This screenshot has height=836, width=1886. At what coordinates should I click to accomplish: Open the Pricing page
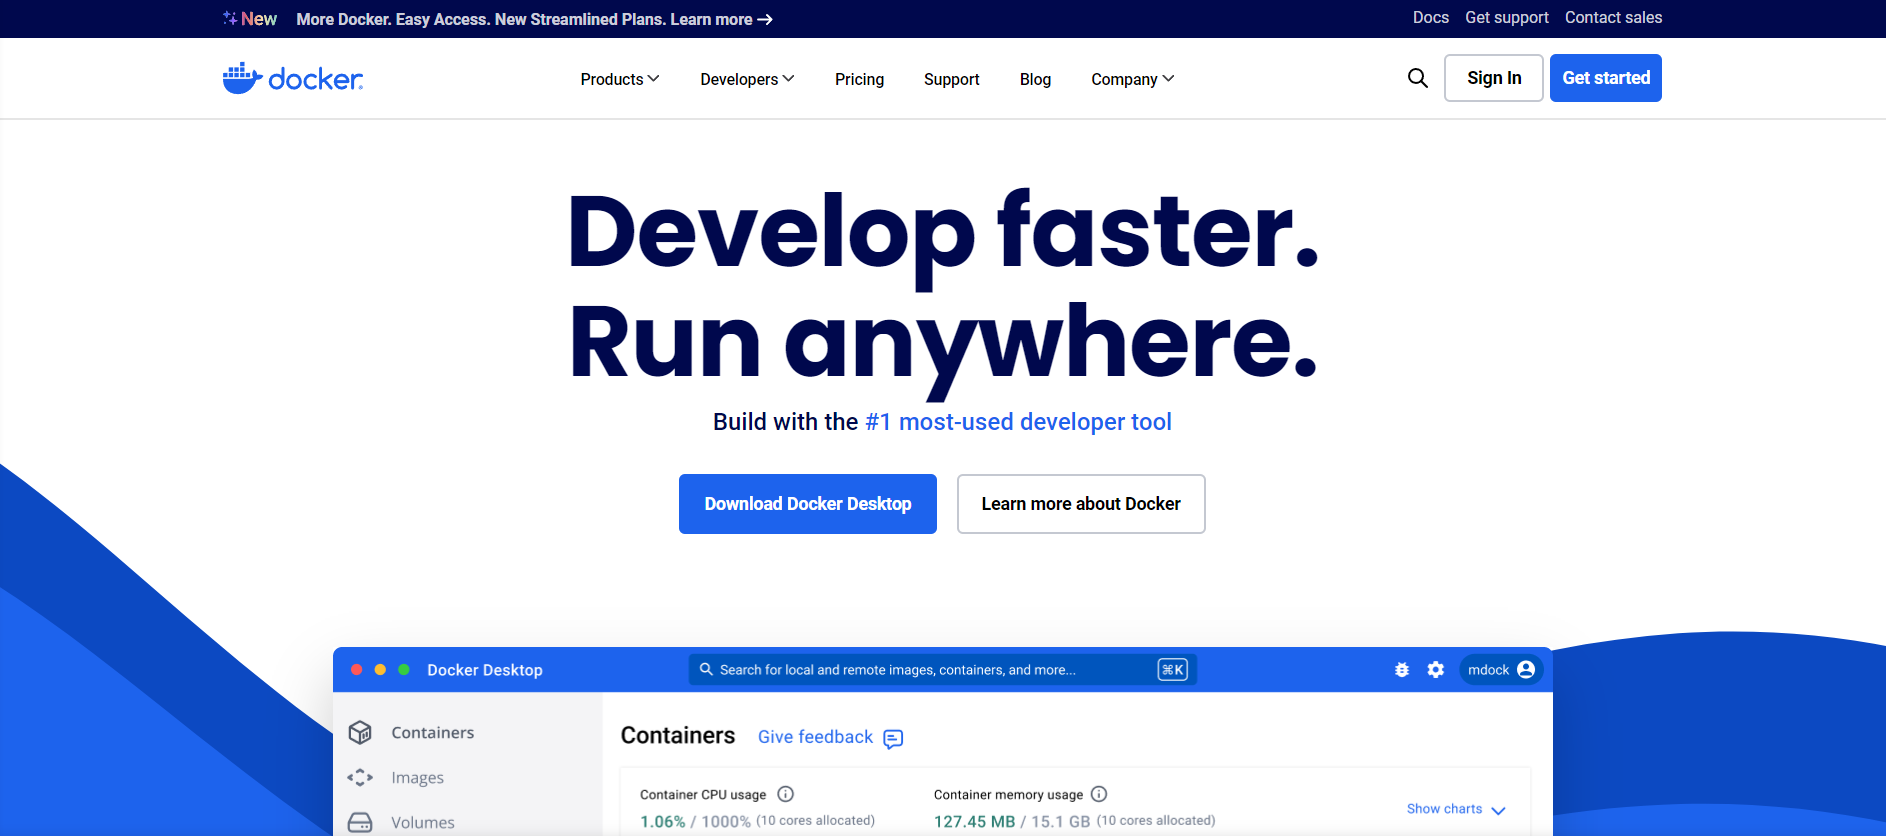(859, 79)
